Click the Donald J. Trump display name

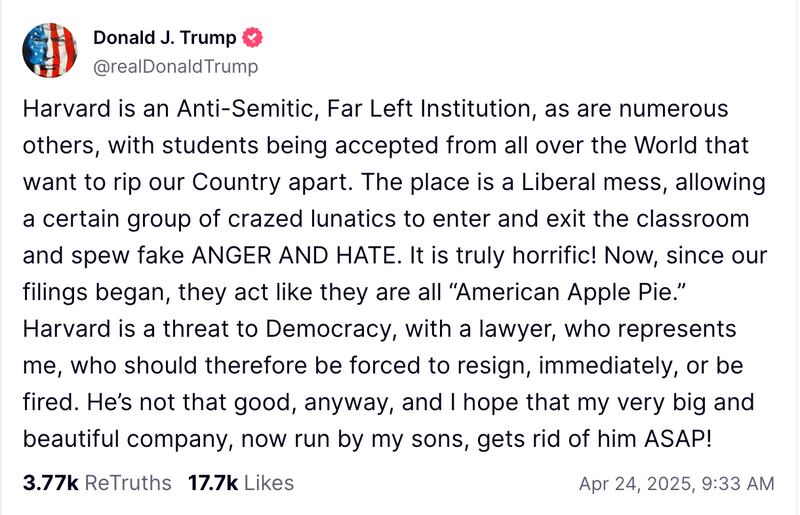165,38
